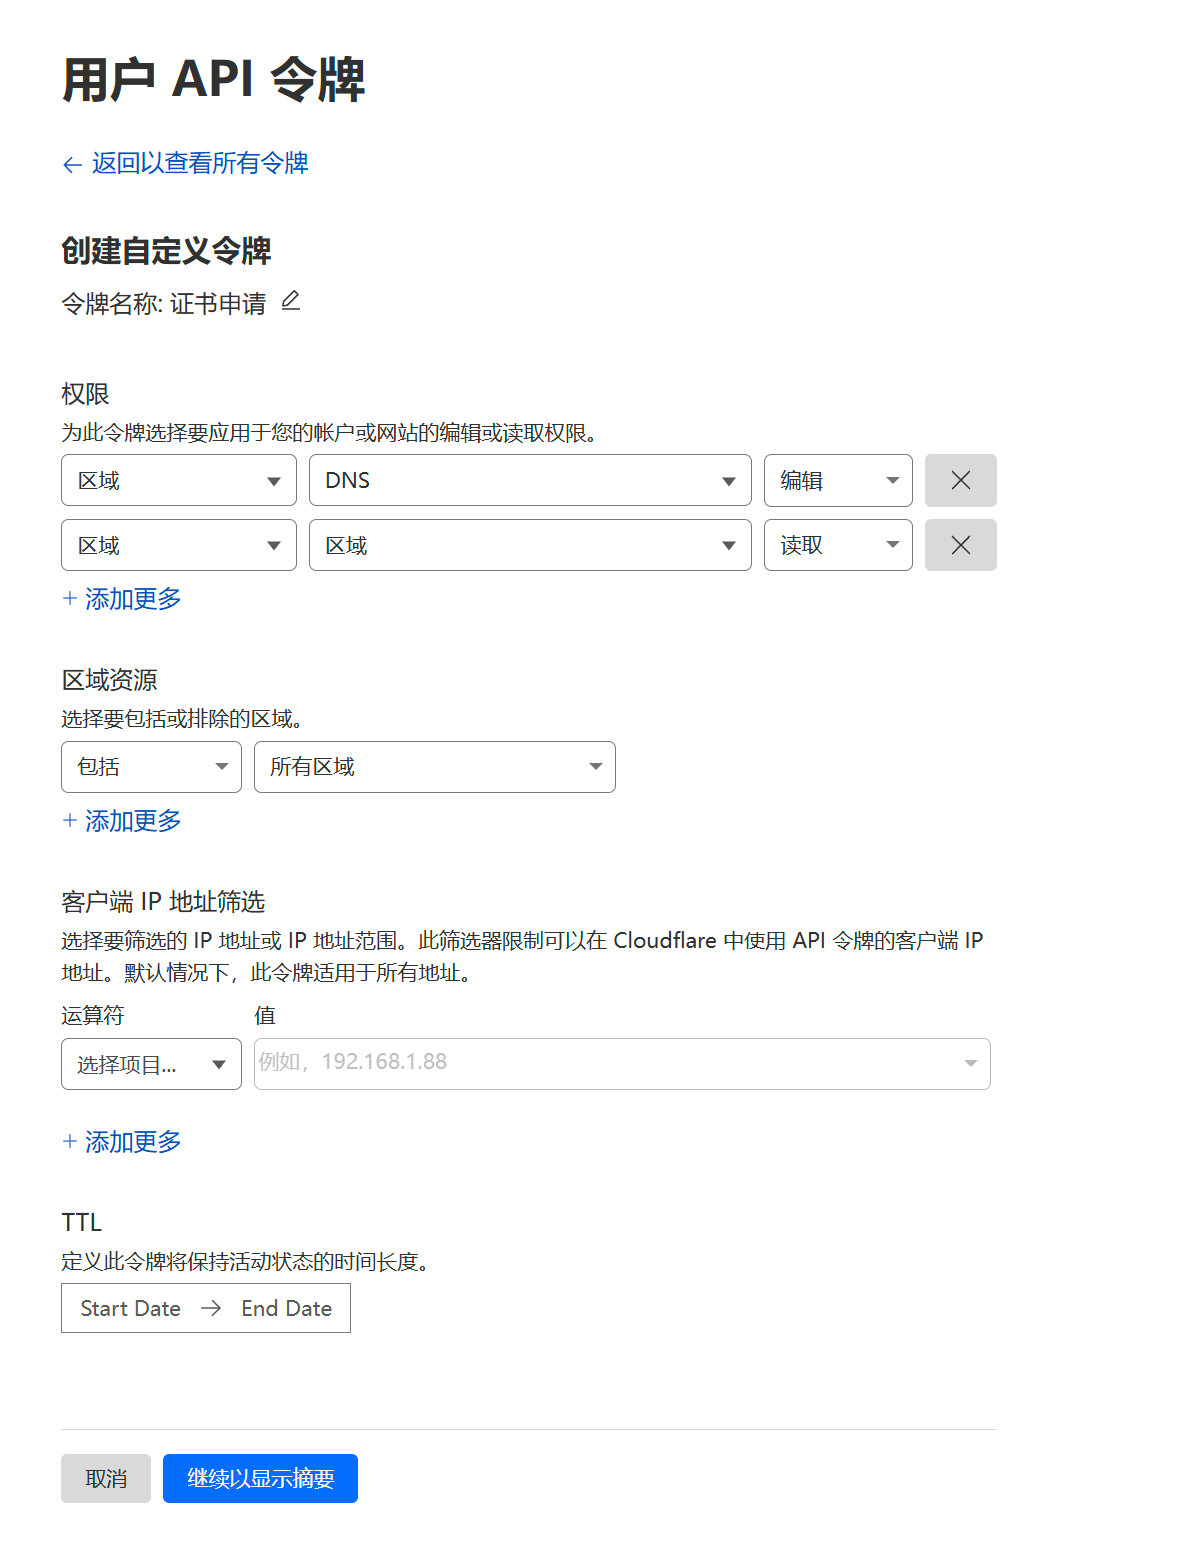Click the 取消 button

[105, 1478]
